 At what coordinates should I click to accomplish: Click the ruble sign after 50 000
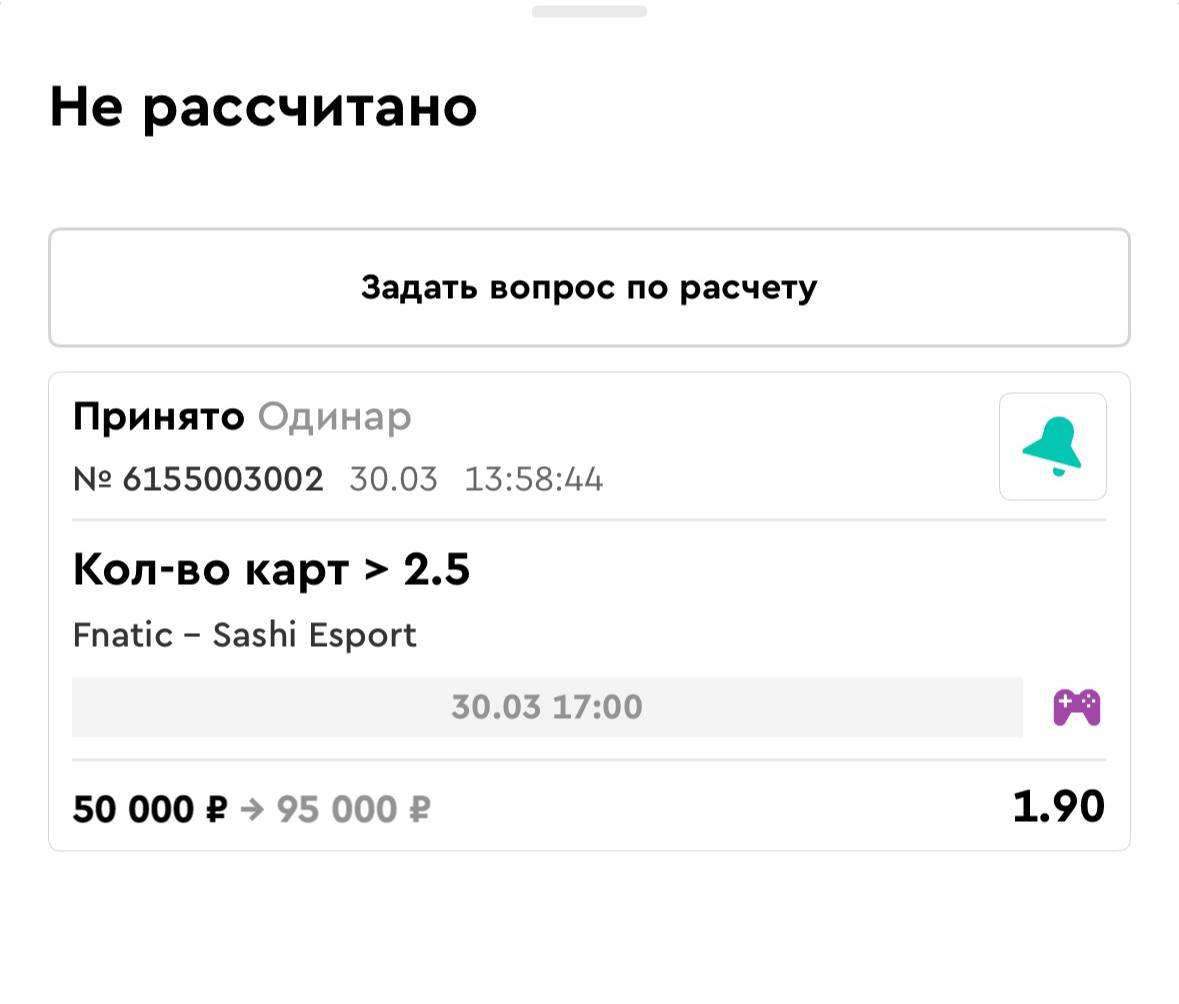[x=217, y=809]
